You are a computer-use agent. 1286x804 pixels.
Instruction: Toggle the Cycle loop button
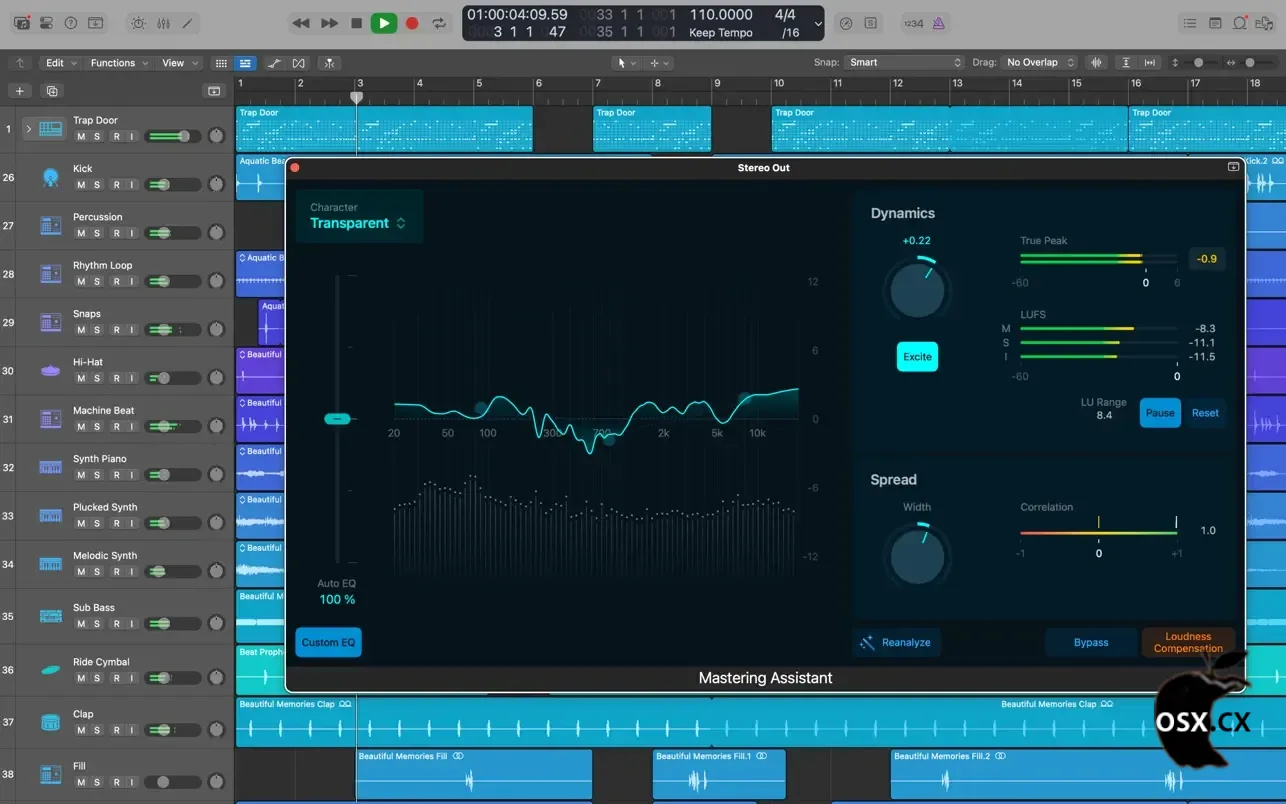click(439, 23)
